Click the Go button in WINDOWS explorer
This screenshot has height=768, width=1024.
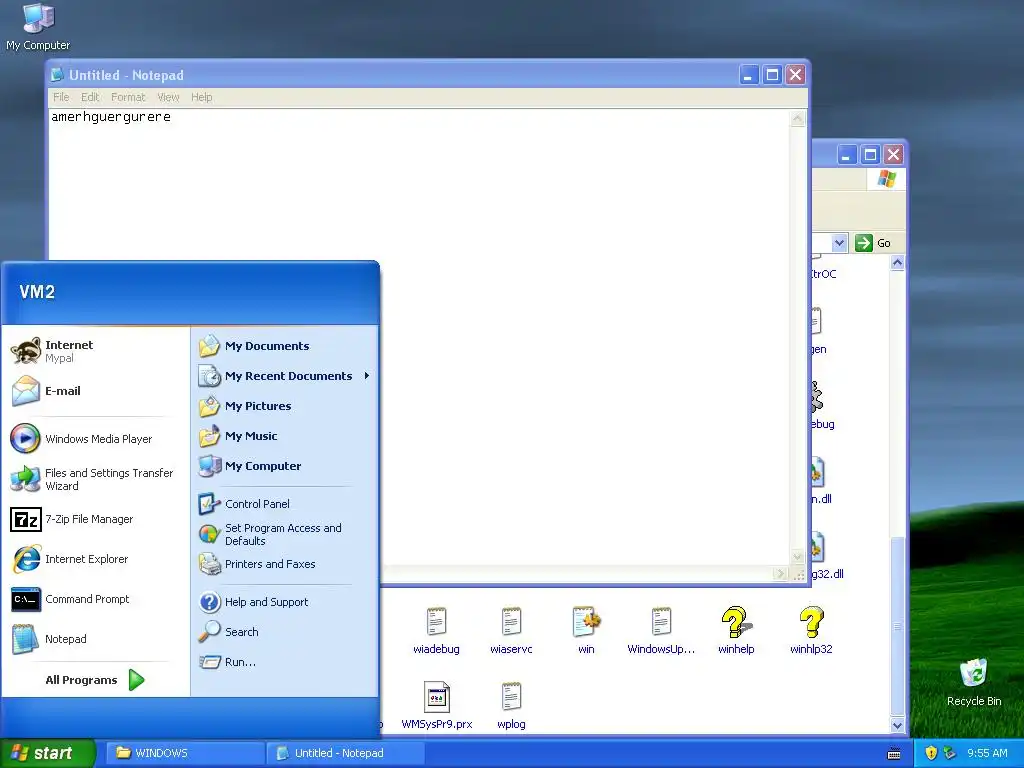[x=873, y=243]
